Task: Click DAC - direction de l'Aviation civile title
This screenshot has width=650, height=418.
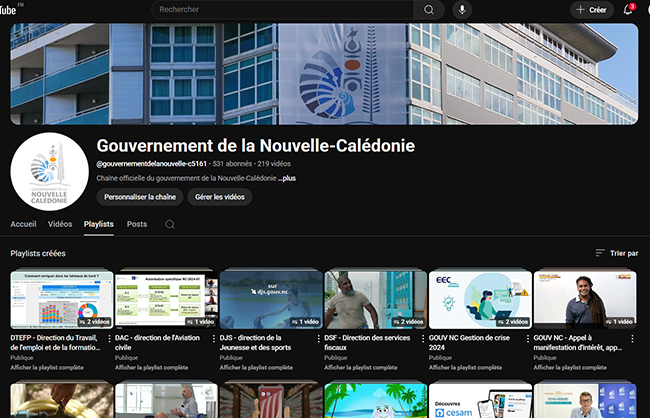Action: [158, 343]
